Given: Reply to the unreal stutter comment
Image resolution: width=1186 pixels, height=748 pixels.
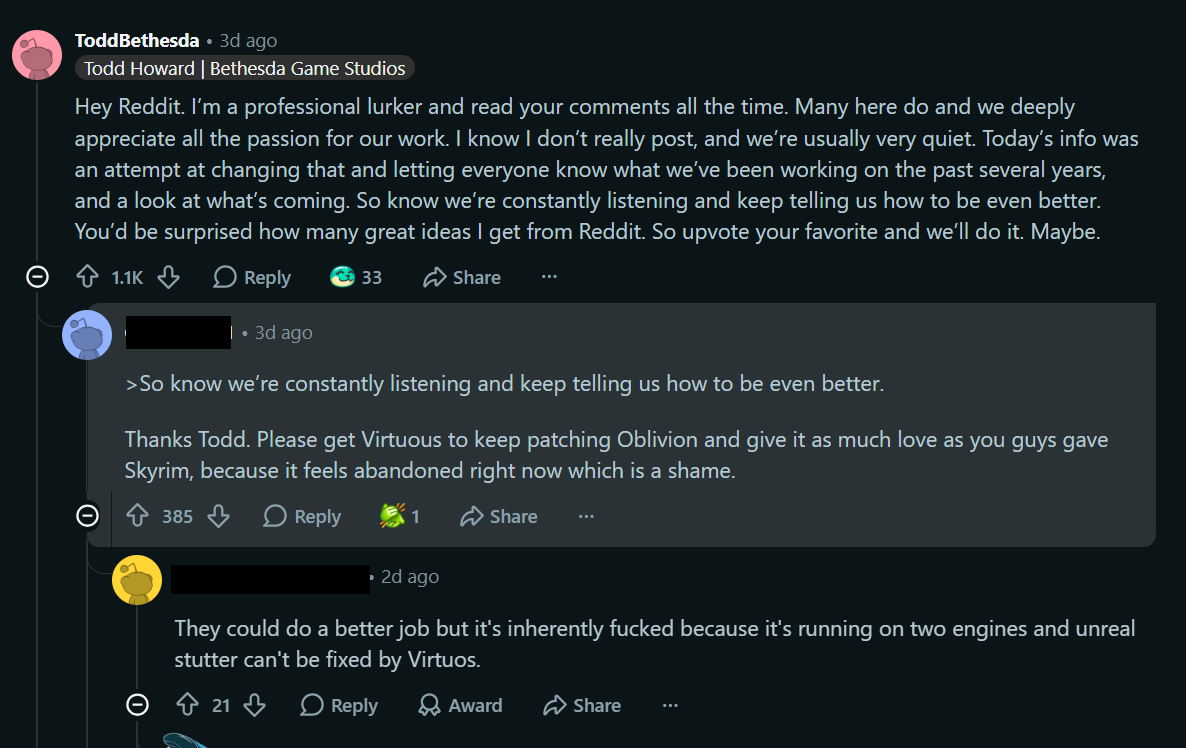Looking at the screenshot, I should point(339,705).
